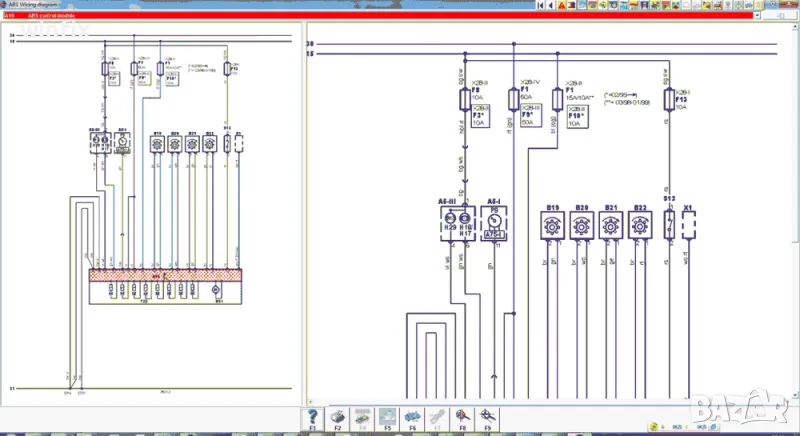Select fuse F8 10A in the diagram
The height and width of the screenshot is (436, 800).
(464, 98)
